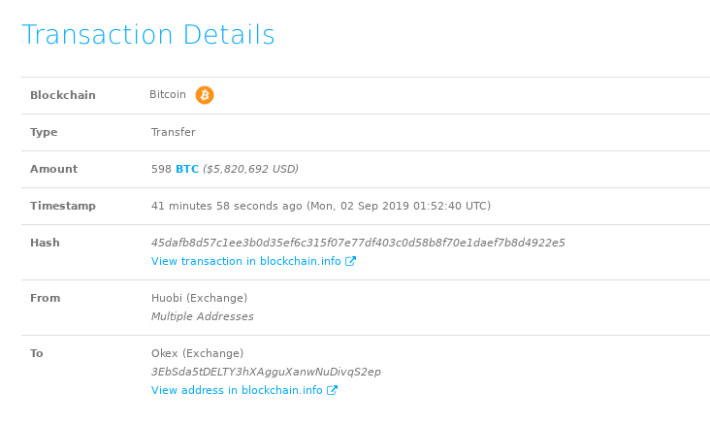Click the blue BTC currency link
Viewport: 710px width, 425px height.
(187, 169)
